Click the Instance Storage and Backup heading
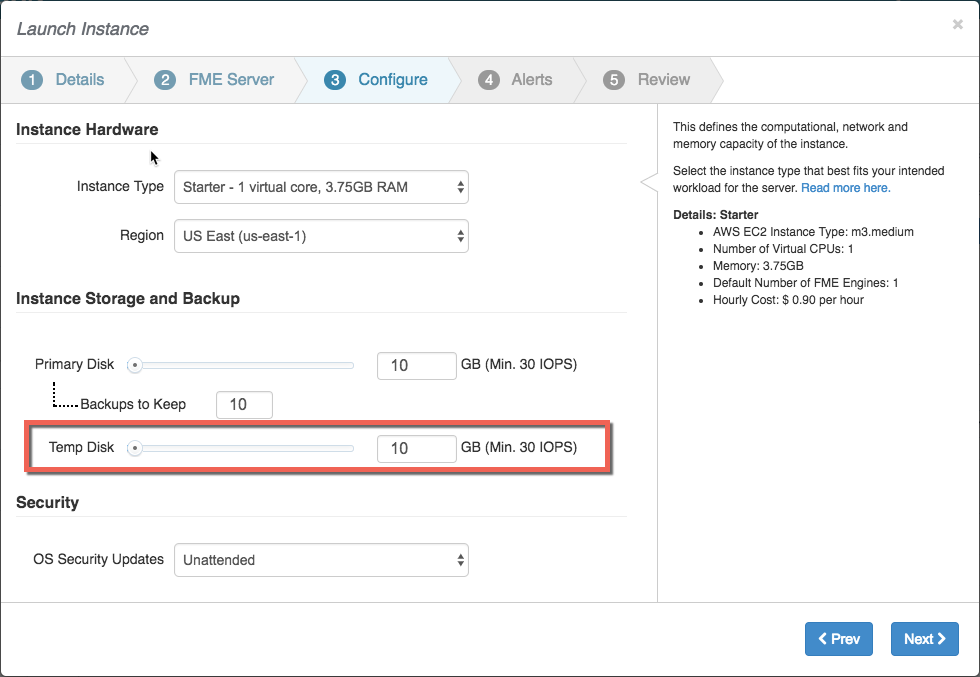Image resolution: width=980 pixels, height=677 pixels. [x=128, y=298]
